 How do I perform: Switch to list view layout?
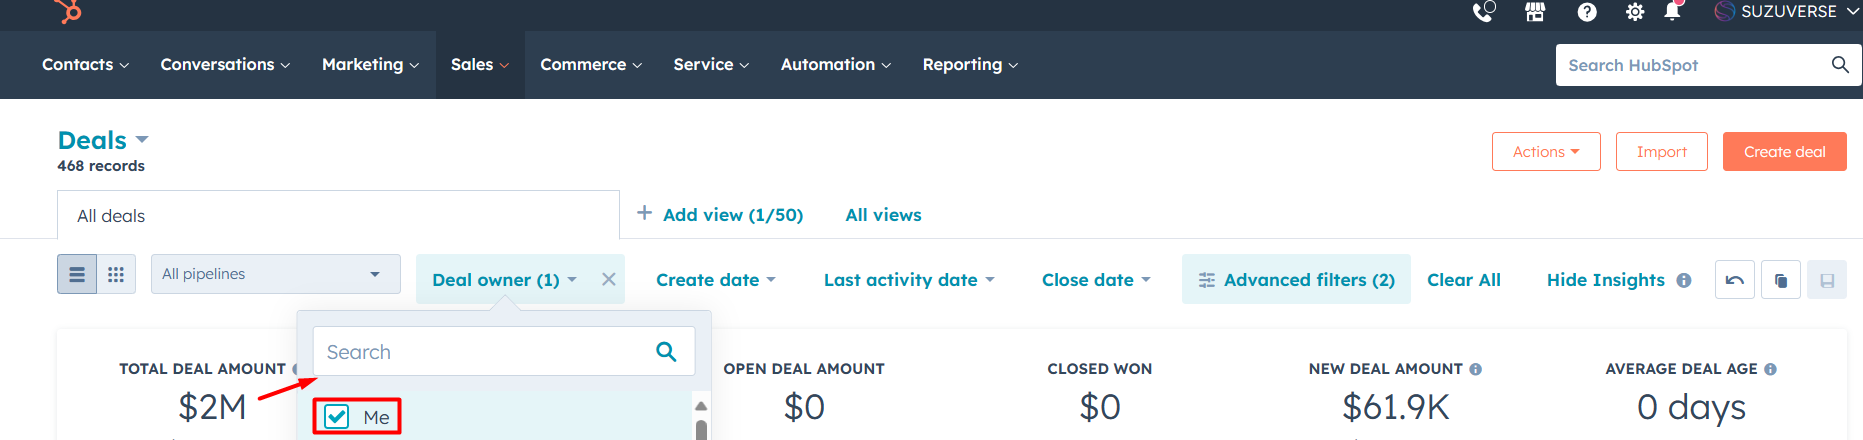click(x=77, y=274)
